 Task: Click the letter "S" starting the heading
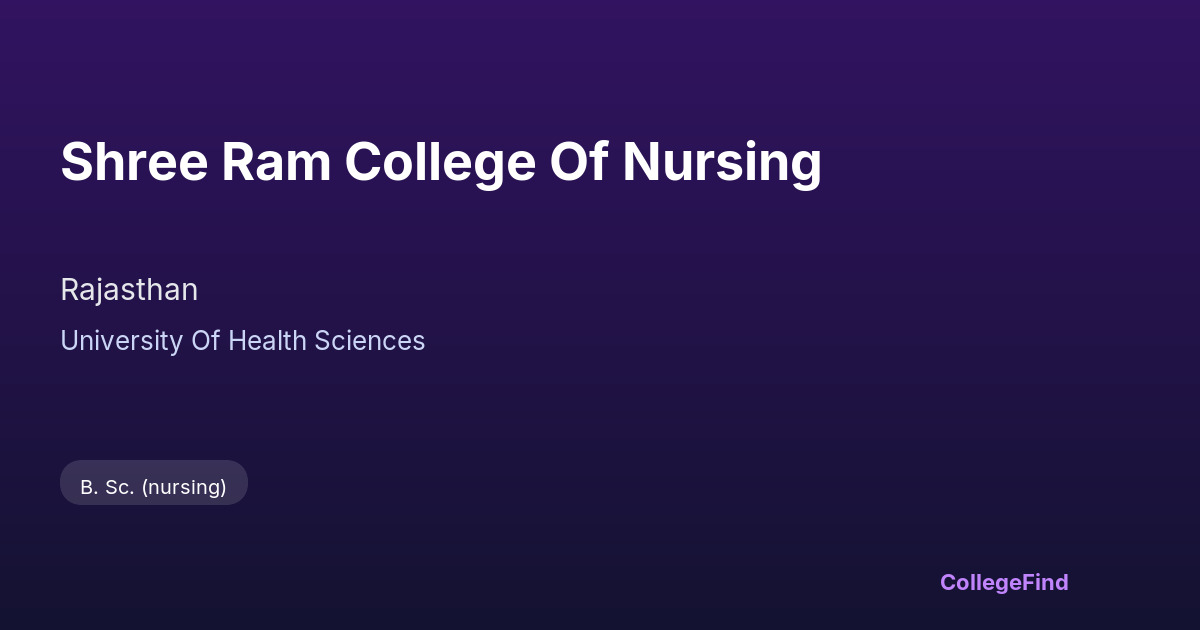click(73, 162)
